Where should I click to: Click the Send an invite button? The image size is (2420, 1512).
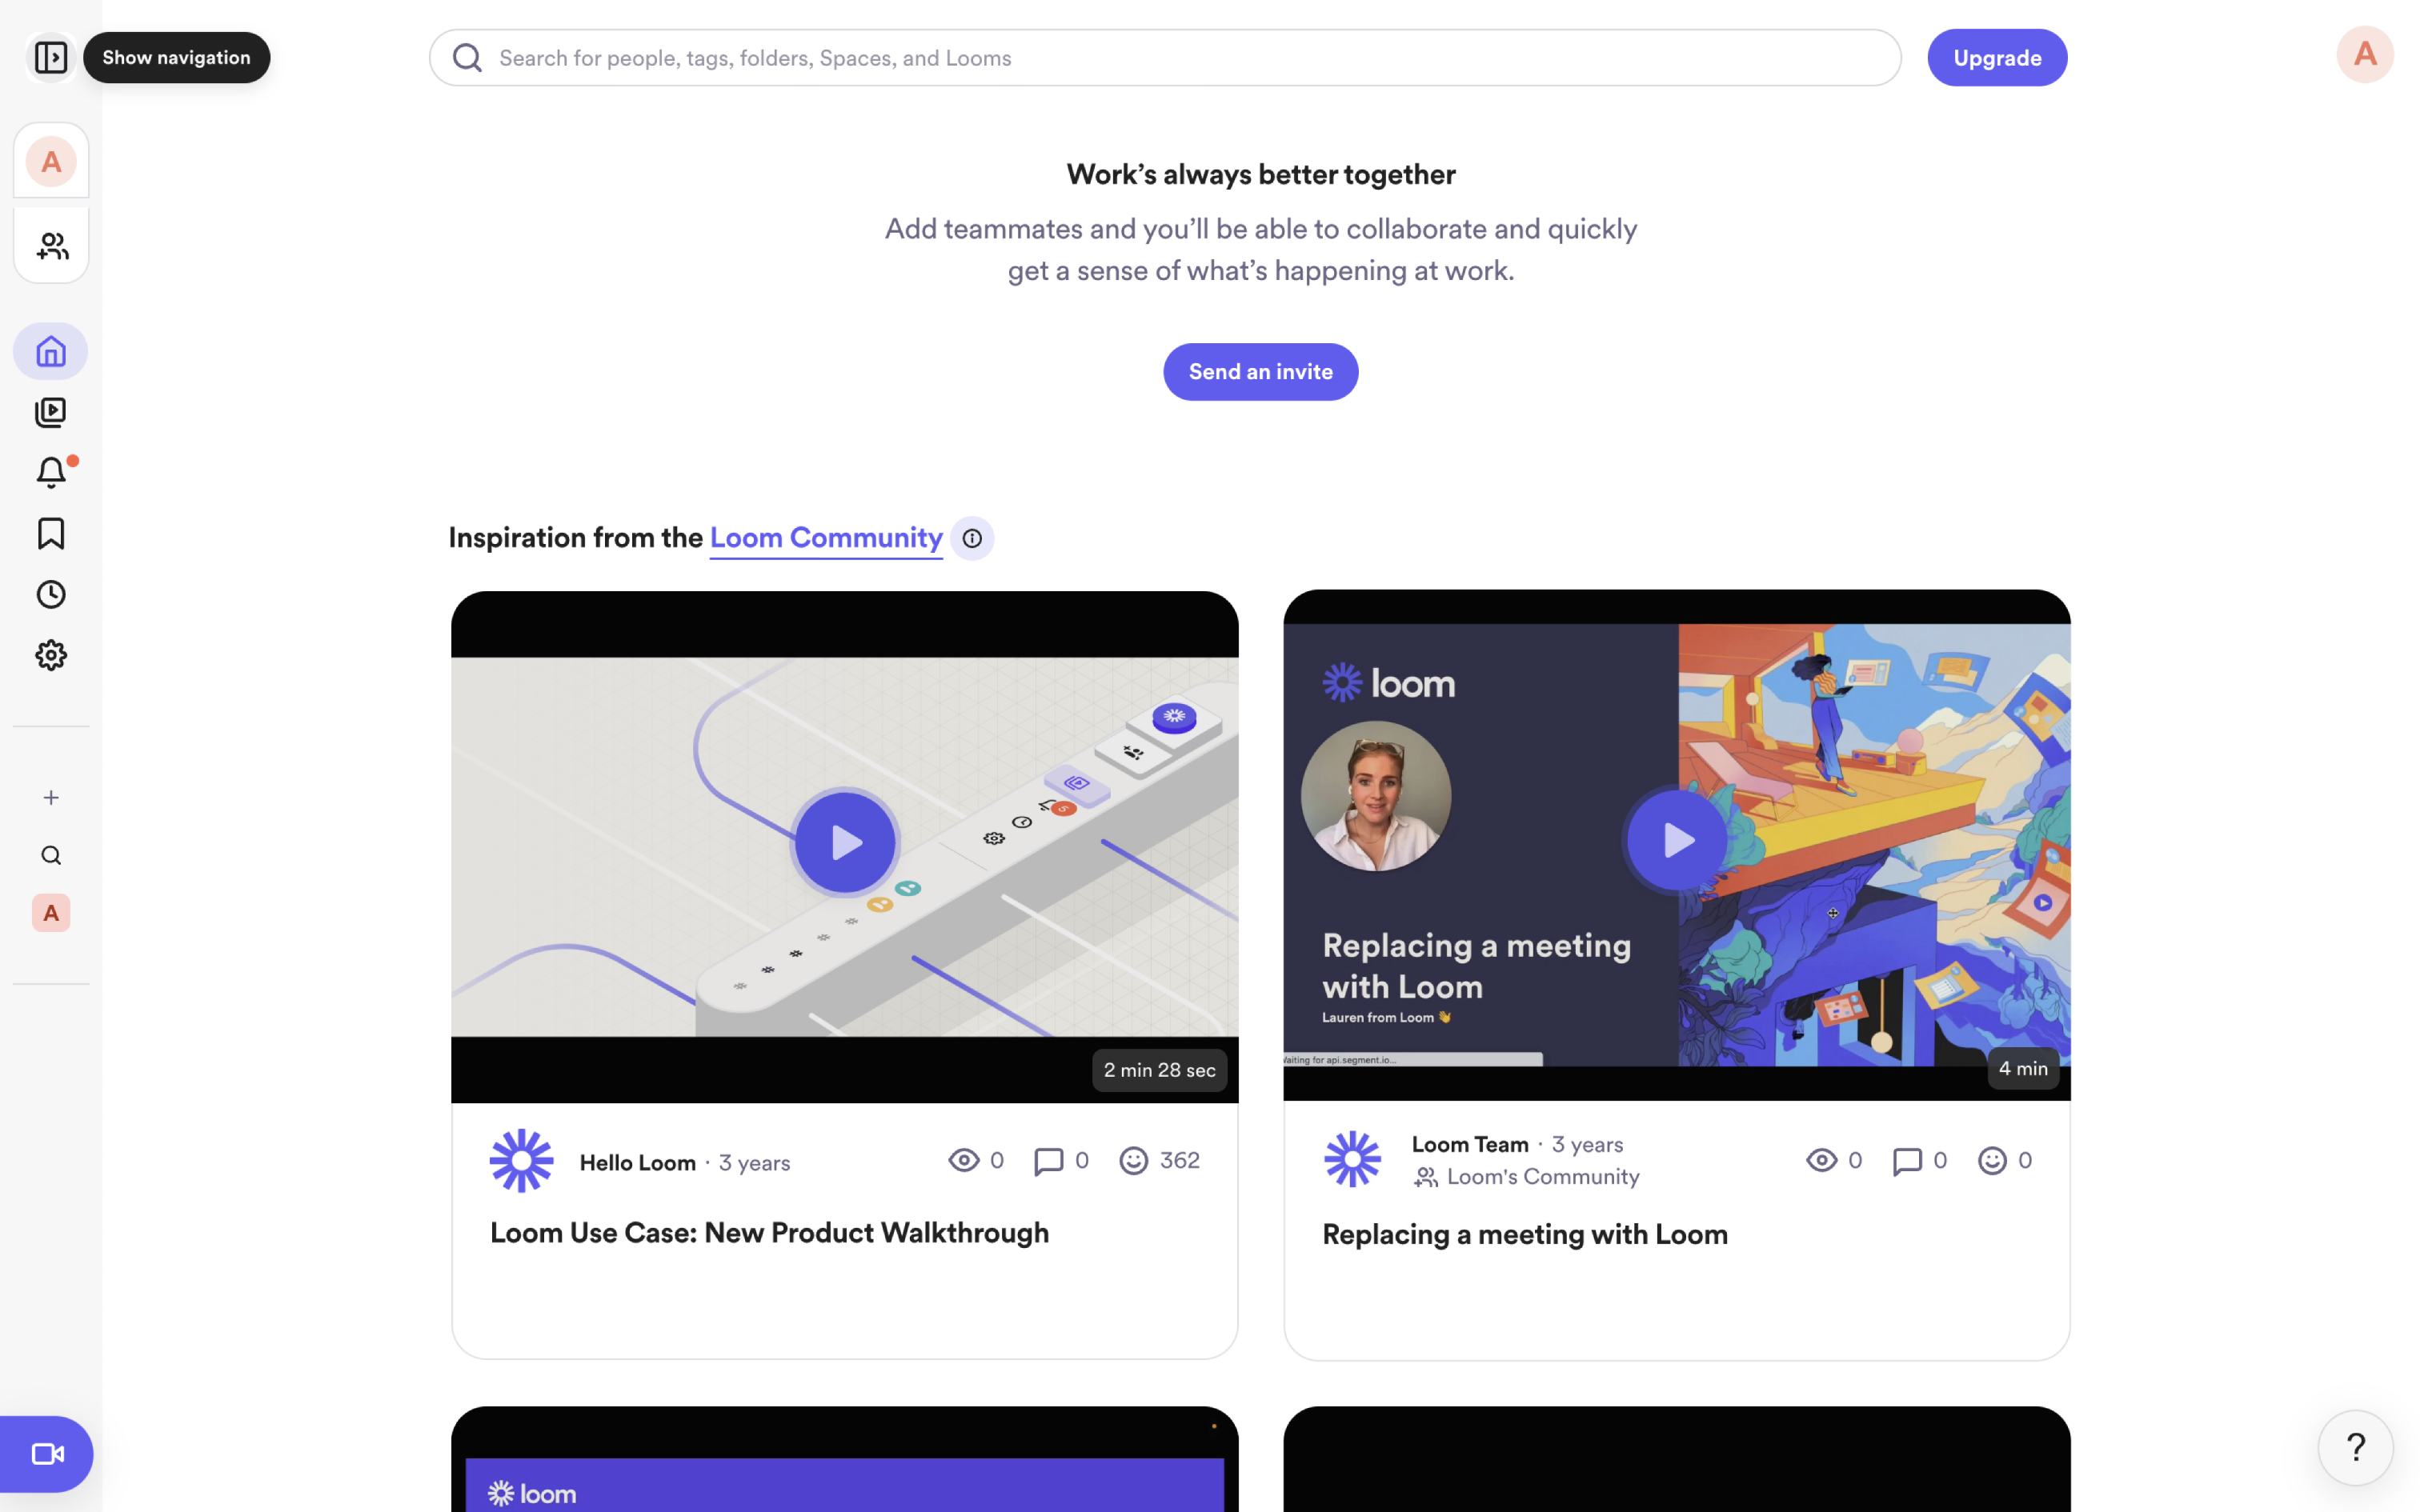(1260, 372)
